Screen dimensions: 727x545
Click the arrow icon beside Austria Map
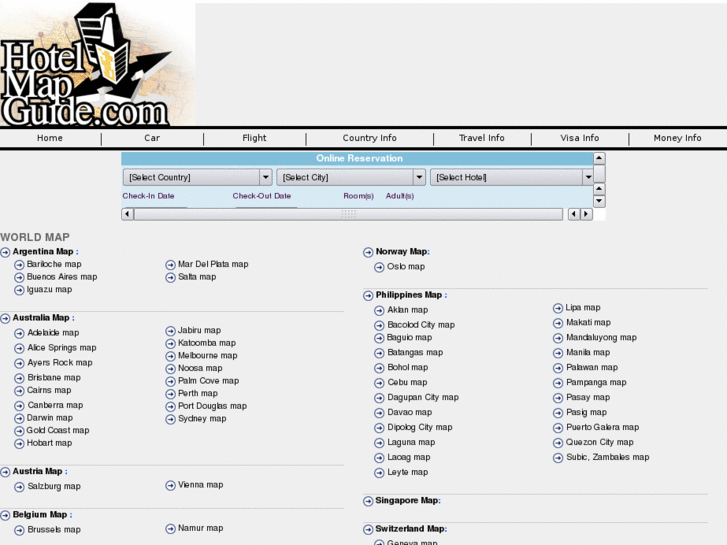(5, 472)
